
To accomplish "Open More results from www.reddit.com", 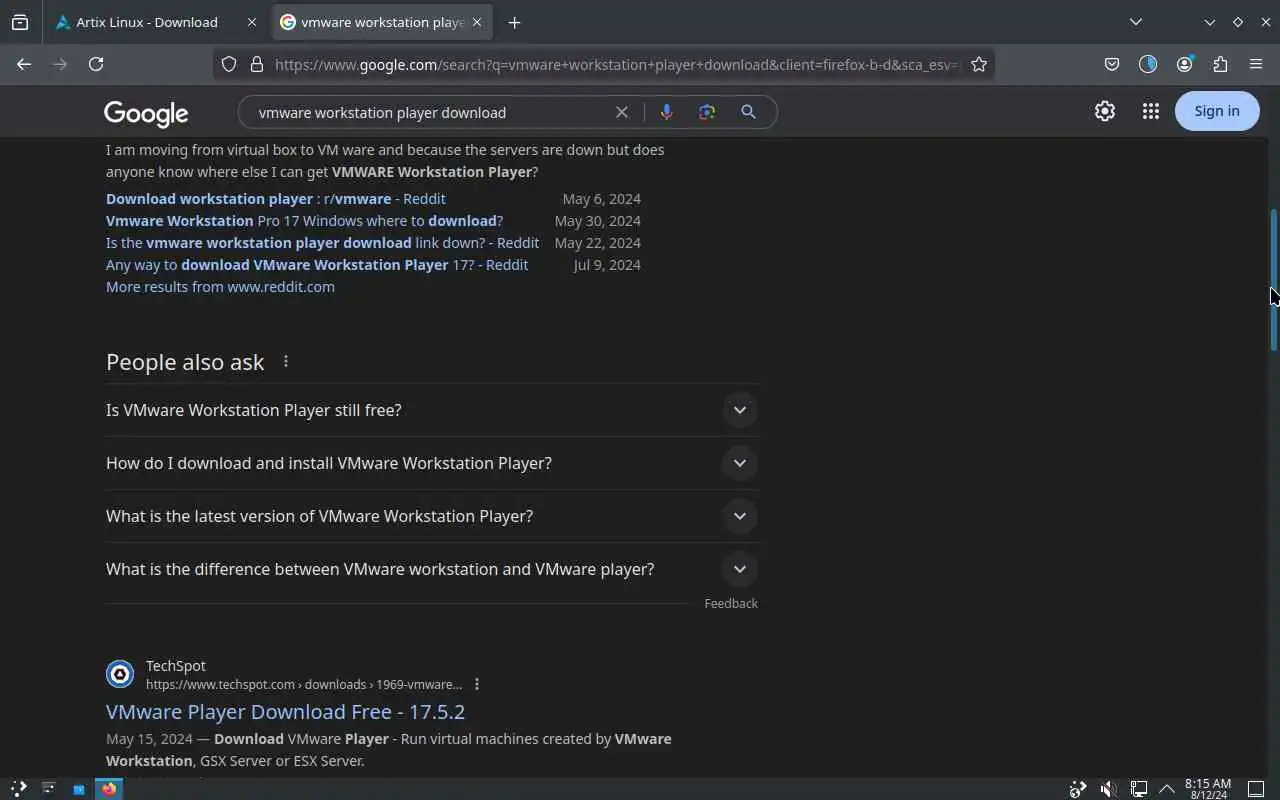I will (220, 286).
